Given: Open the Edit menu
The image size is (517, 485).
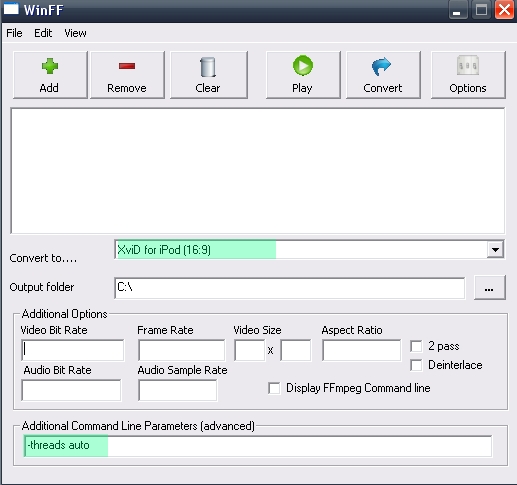Looking at the screenshot, I should click(x=43, y=33).
